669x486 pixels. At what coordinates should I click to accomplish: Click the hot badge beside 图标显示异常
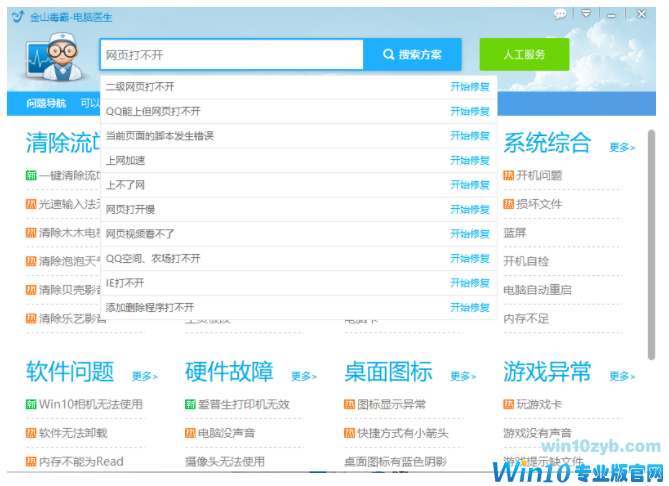pyautogui.click(x=349, y=405)
